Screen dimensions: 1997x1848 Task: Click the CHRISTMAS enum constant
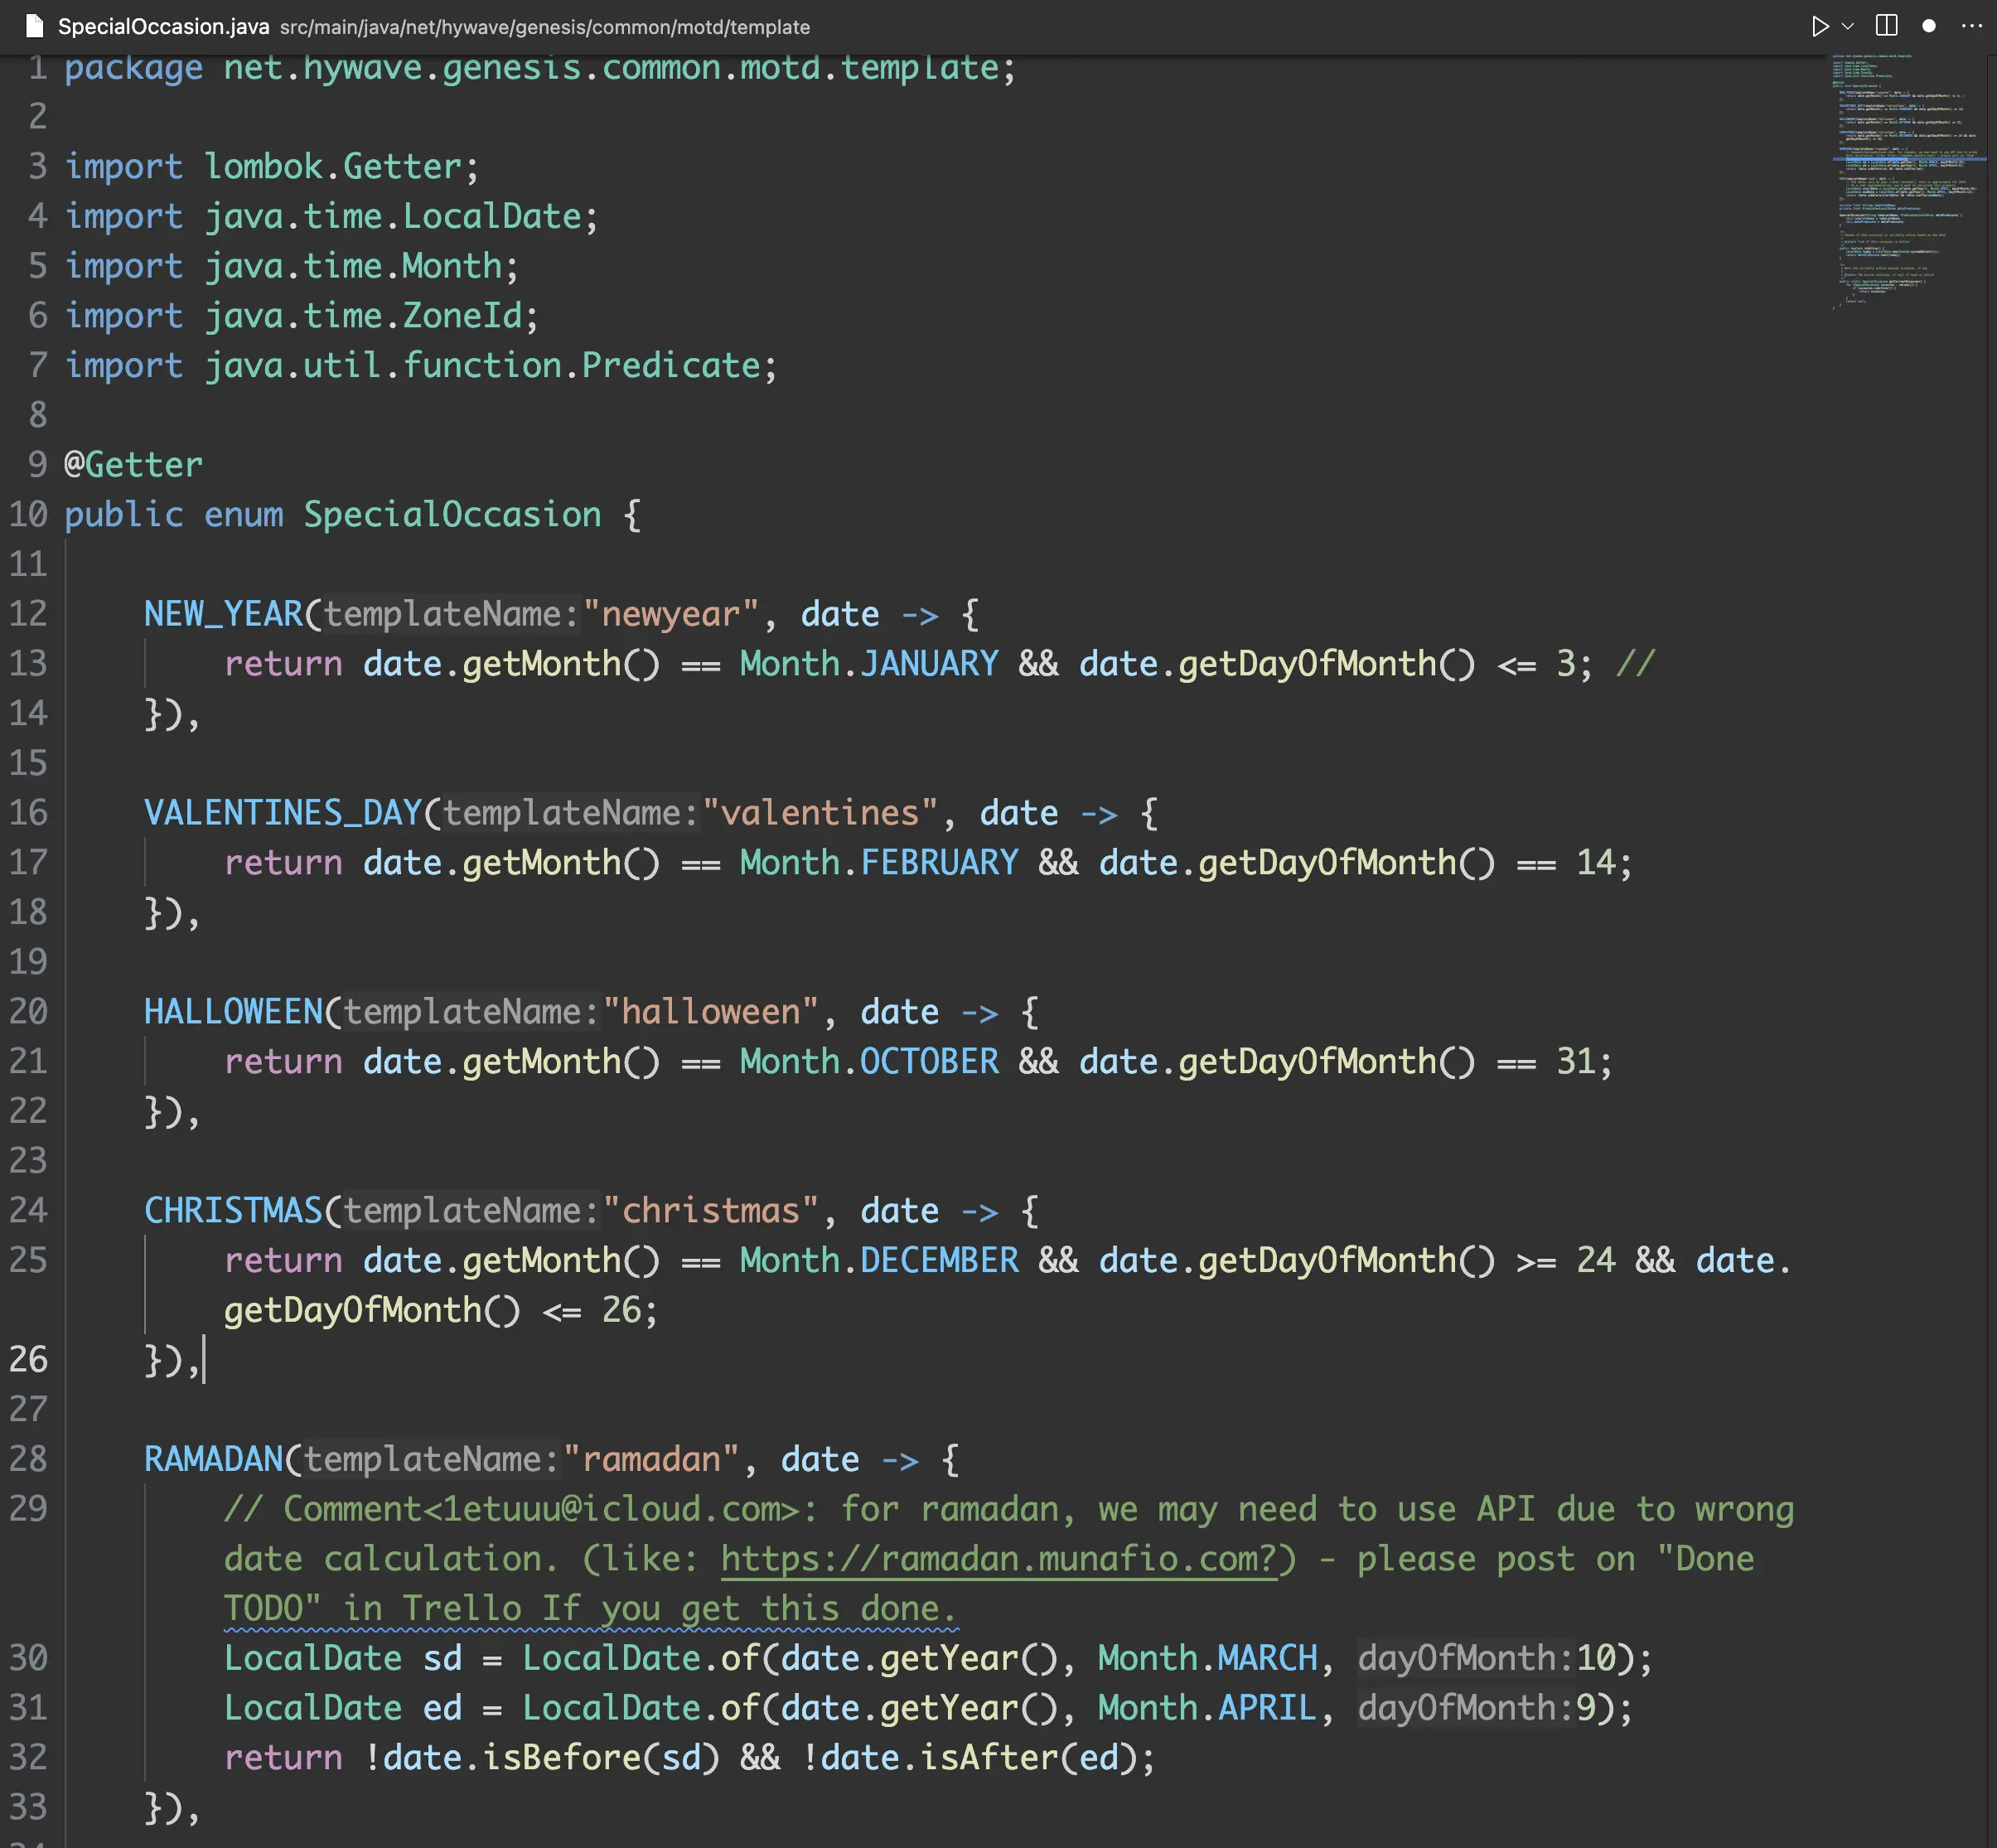coord(233,1211)
